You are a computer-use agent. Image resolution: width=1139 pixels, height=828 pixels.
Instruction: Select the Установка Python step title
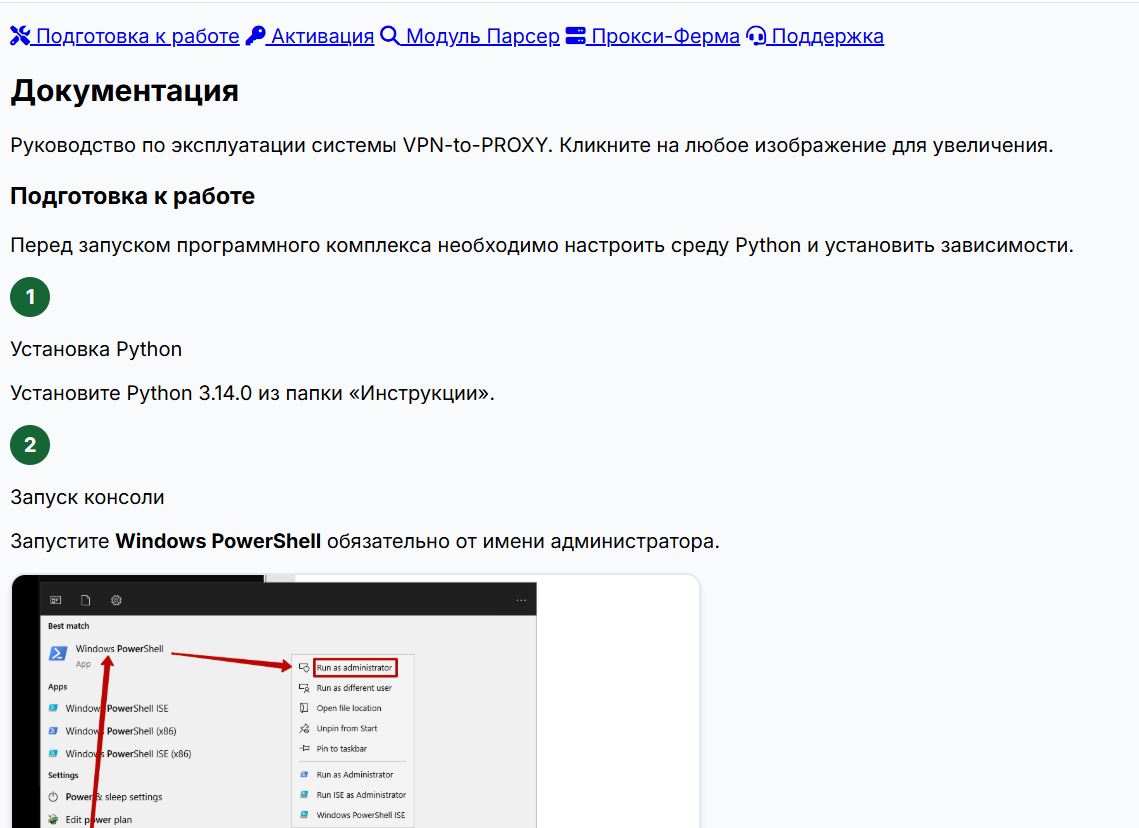pos(96,349)
